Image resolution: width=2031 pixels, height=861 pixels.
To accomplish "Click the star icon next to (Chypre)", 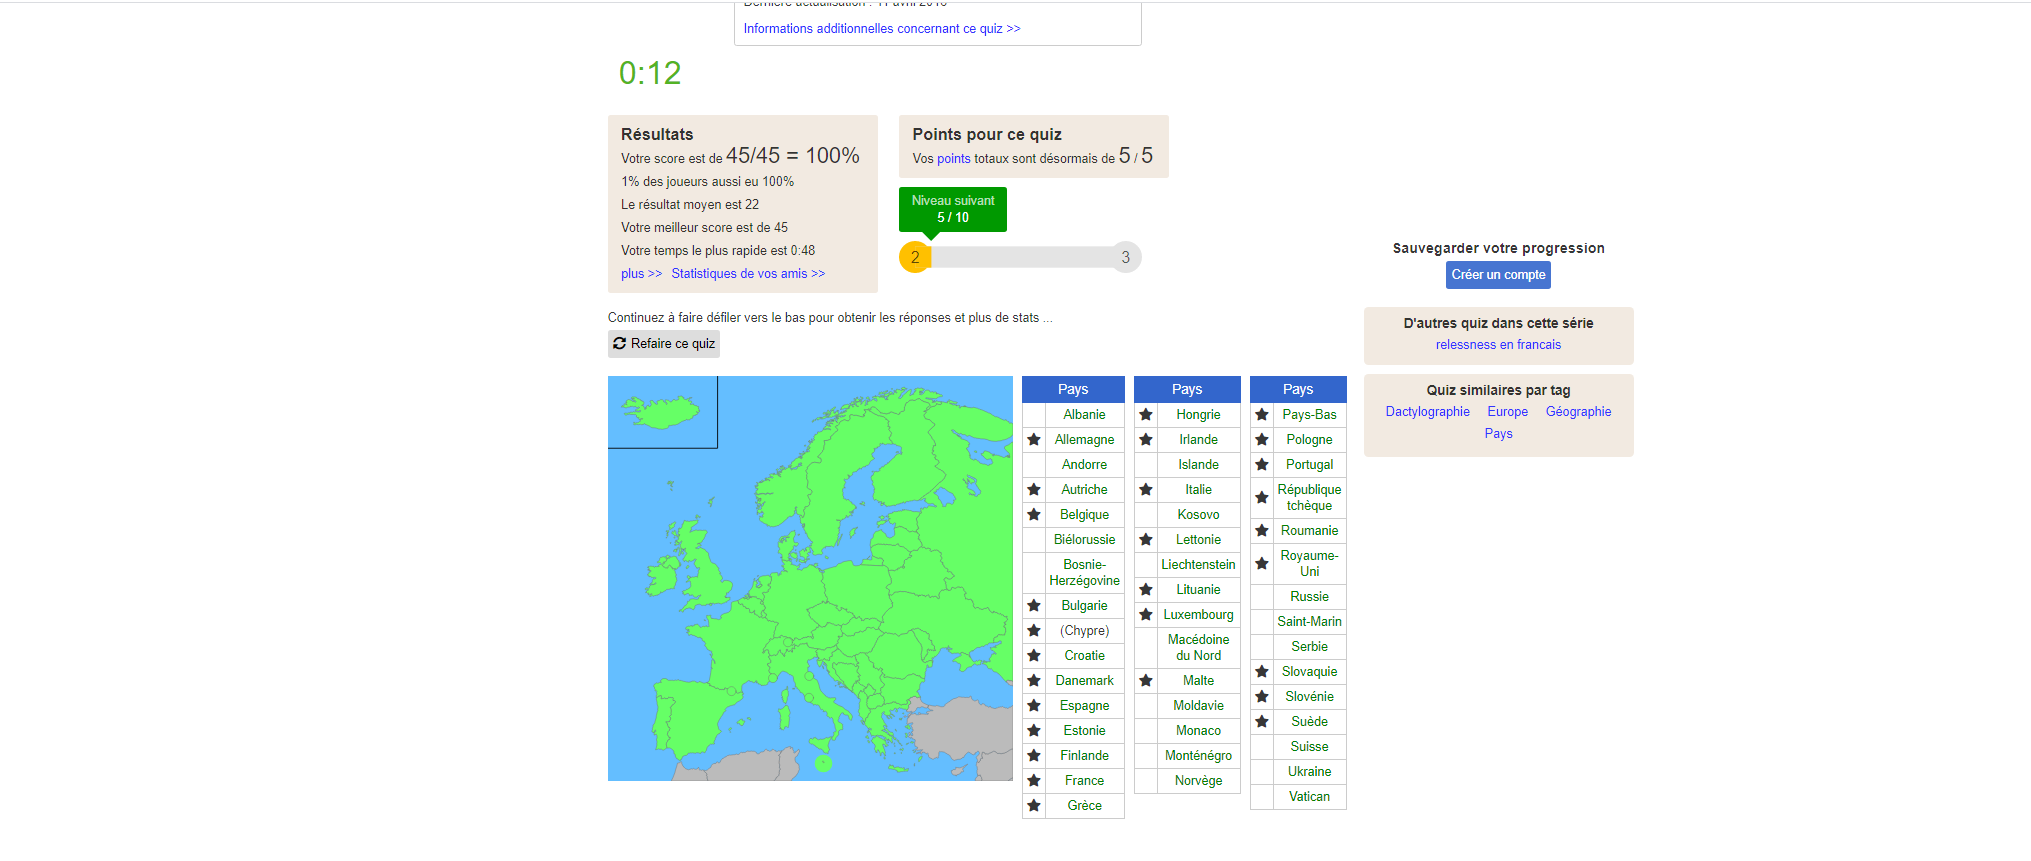I will (1034, 630).
